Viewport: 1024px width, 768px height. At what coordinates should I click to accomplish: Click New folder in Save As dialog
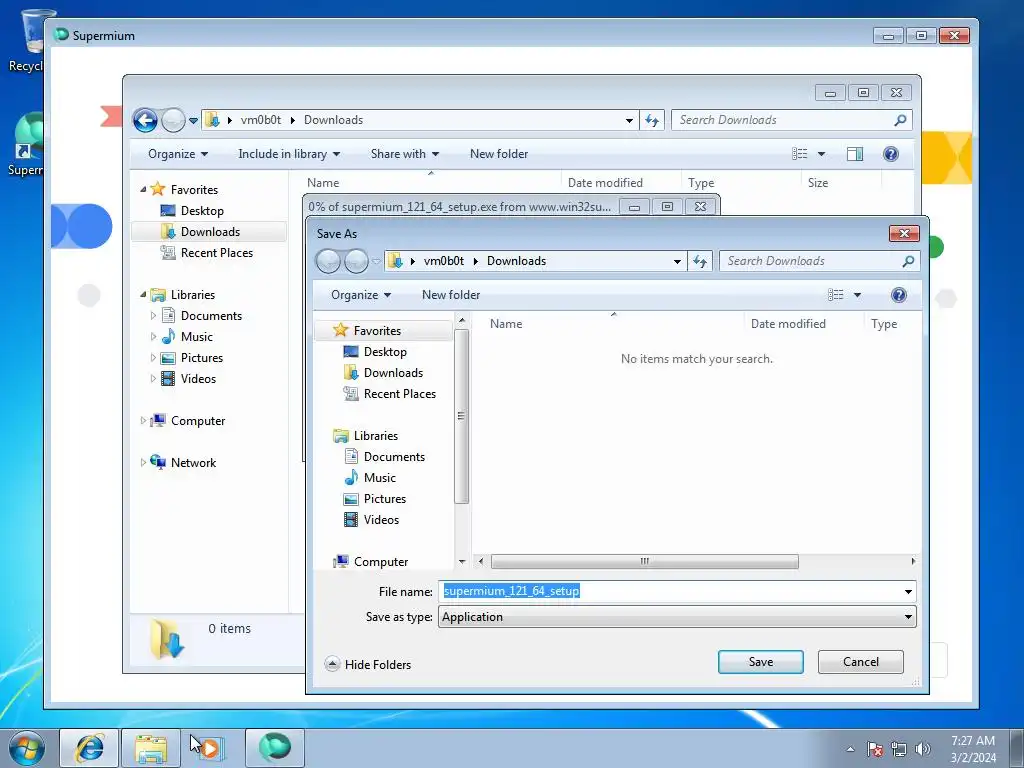(451, 295)
